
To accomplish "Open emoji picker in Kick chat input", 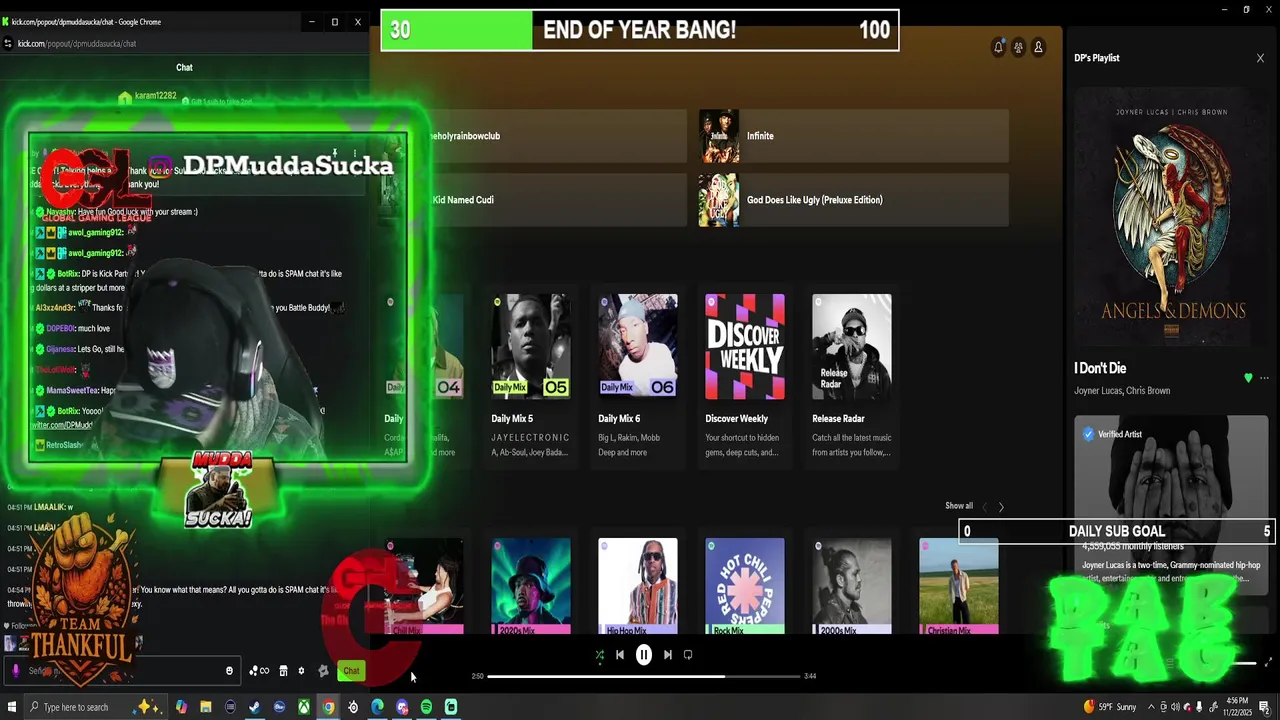I will pos(229,671).
